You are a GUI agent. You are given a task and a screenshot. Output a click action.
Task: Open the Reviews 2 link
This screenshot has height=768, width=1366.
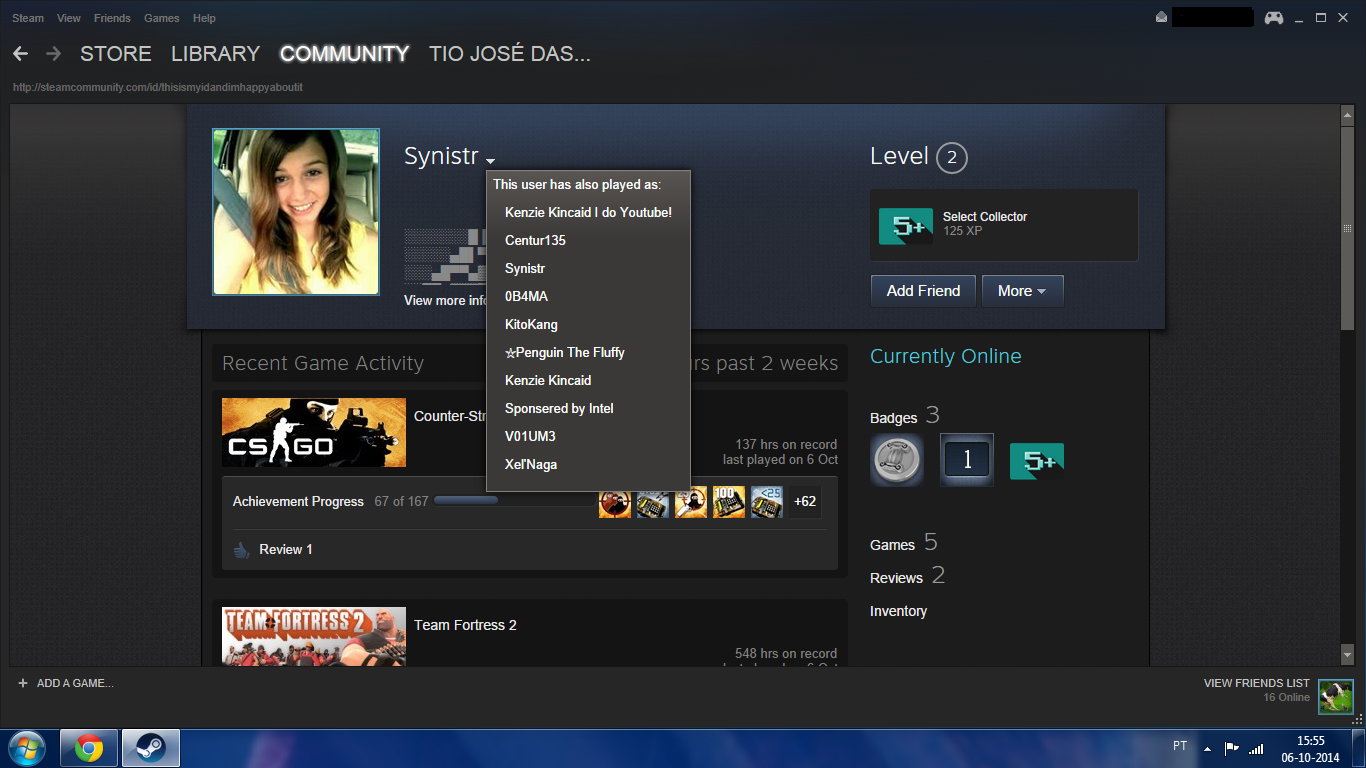click(908, 576)
